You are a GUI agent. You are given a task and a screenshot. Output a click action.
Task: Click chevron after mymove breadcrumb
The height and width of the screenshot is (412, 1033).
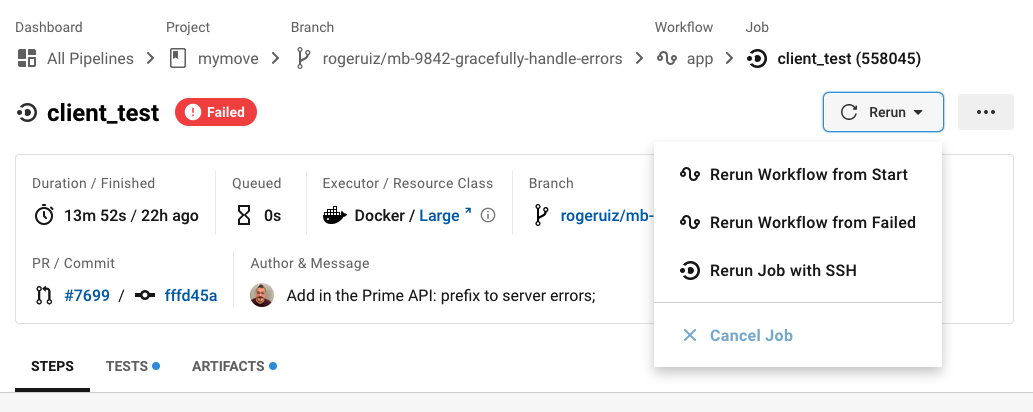pyautogui.click(x=275, y=59)
